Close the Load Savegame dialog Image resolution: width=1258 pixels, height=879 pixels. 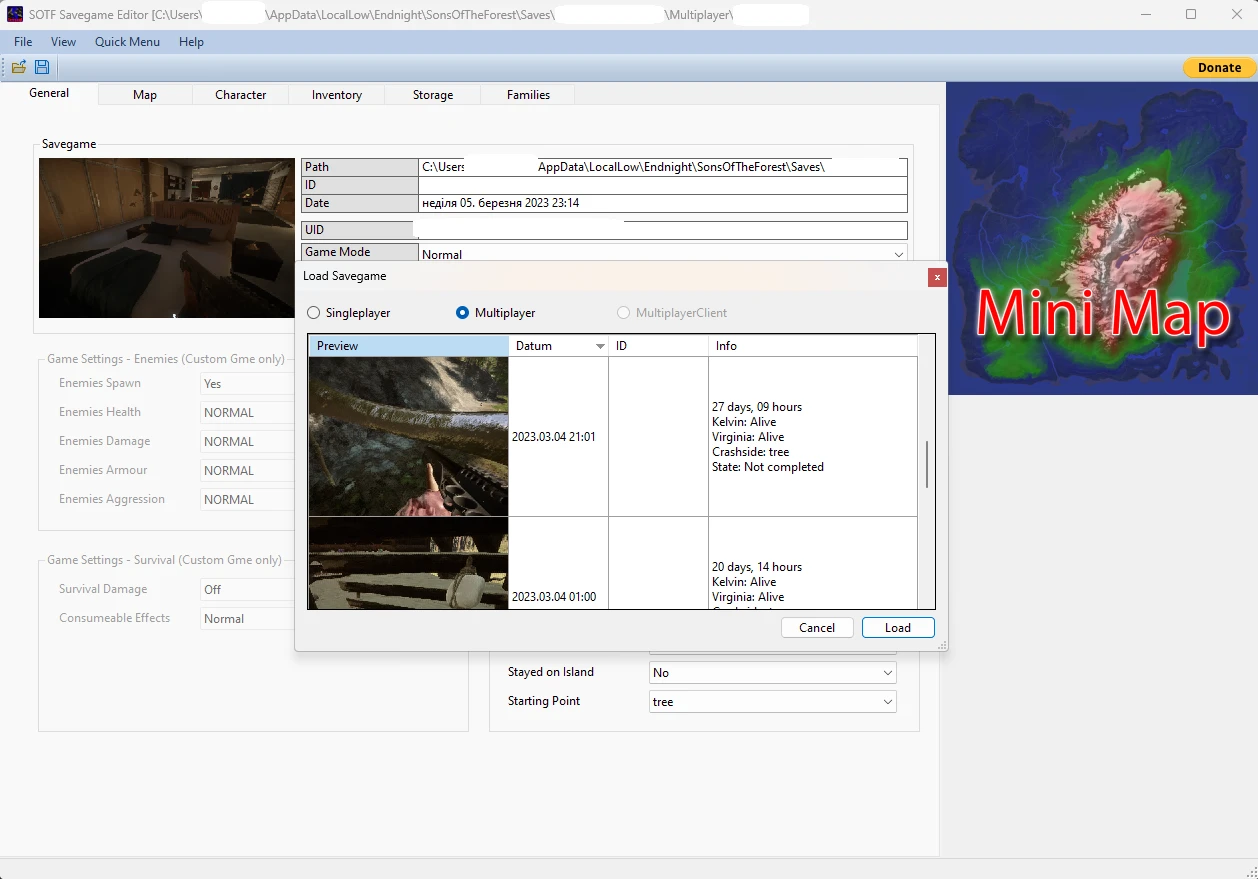(936, 277)
